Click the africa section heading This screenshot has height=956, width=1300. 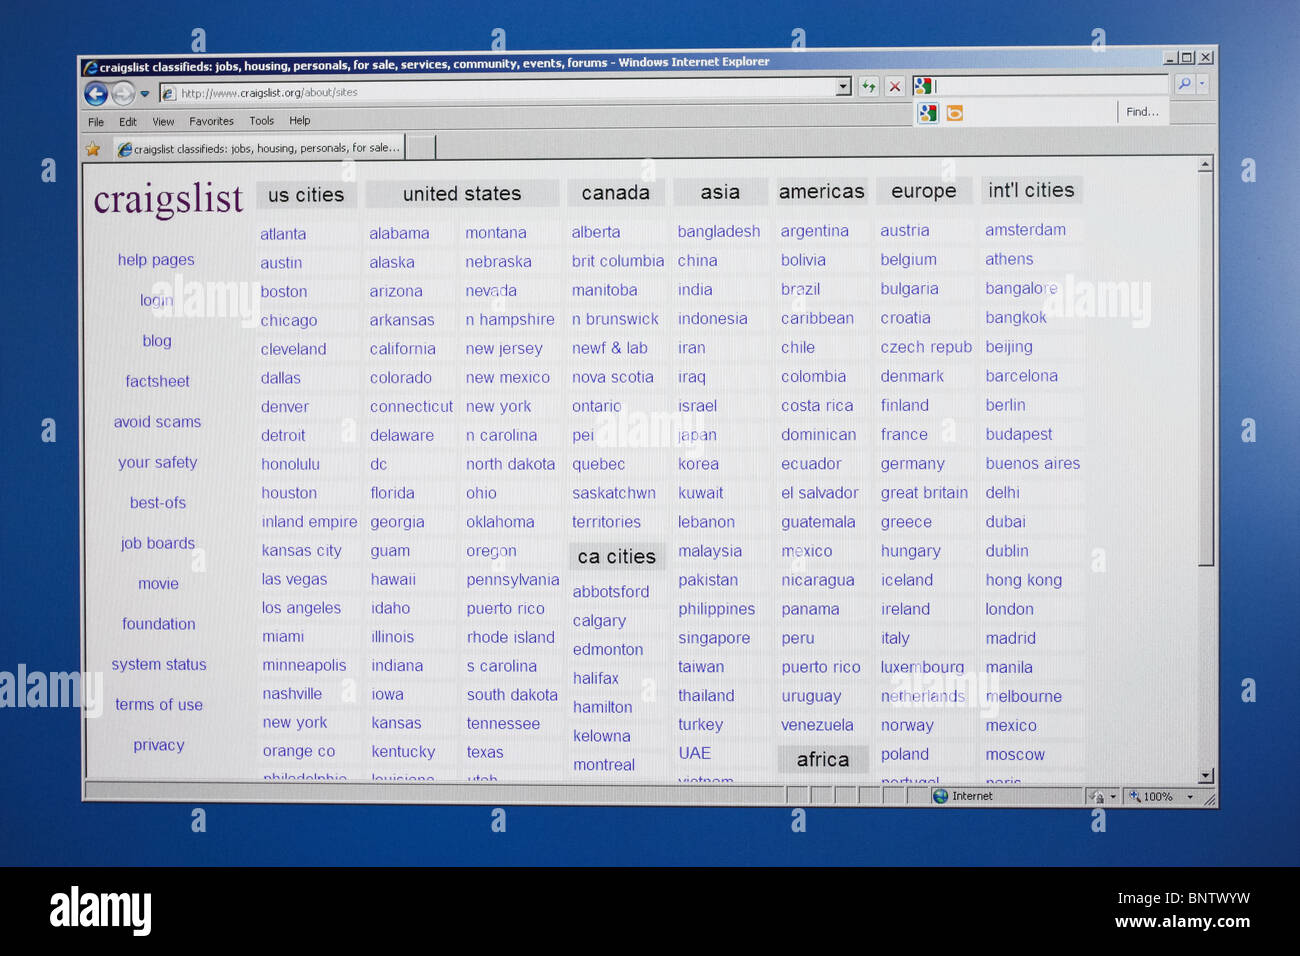tap(823, 759)
